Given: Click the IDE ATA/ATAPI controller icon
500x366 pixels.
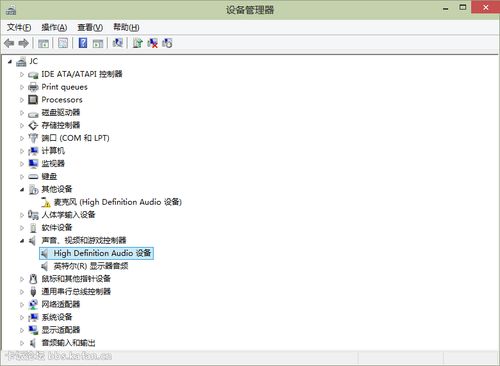Looking at the screenshot, I should point(33,74).
